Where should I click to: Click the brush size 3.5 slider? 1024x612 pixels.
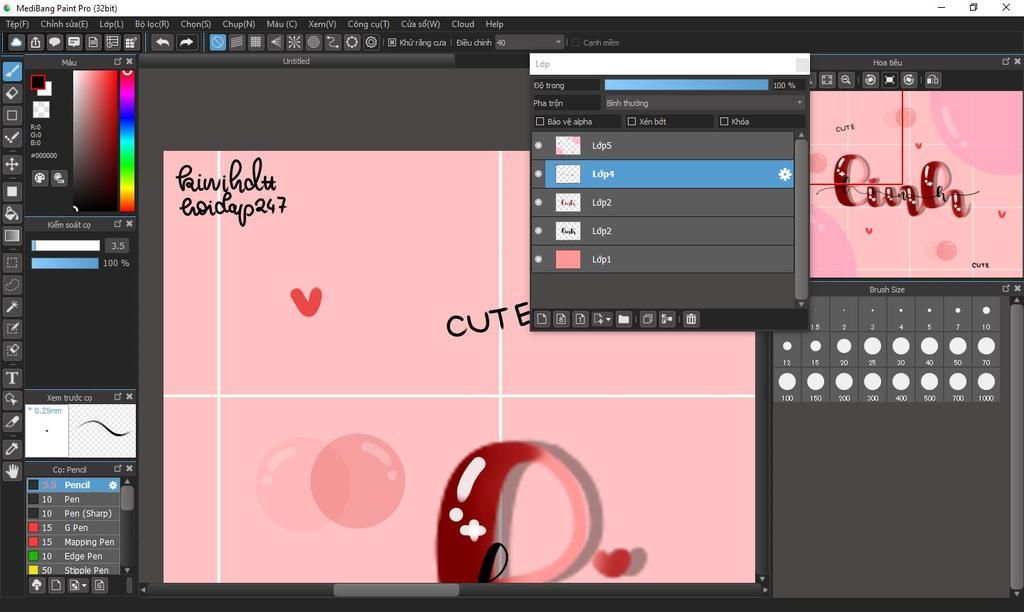(x=66, y=246)
